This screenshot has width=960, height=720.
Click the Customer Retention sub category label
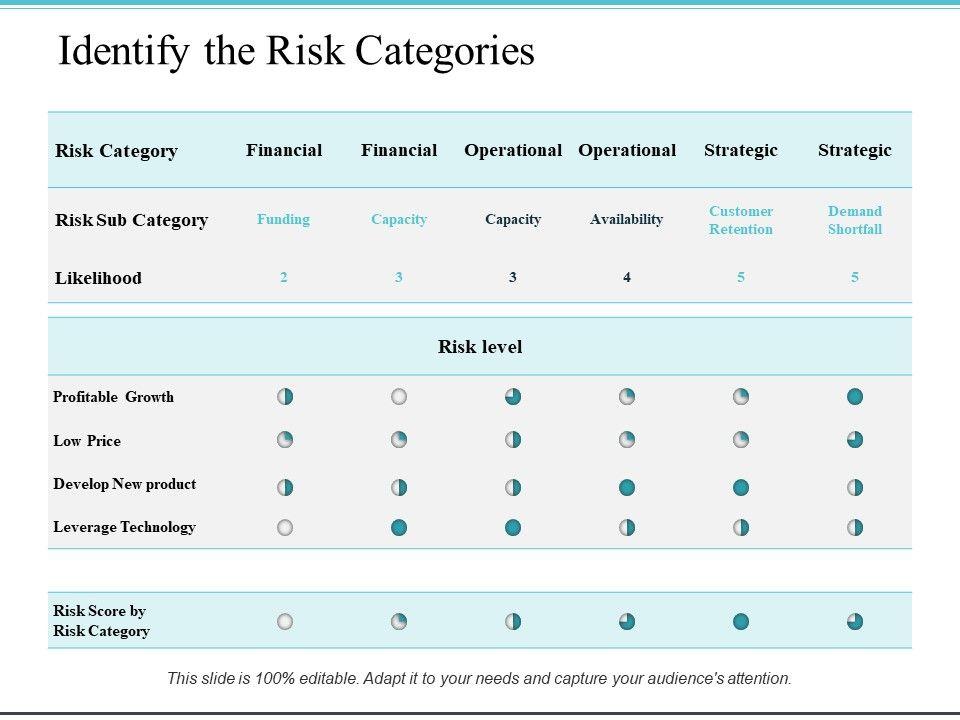741,220
